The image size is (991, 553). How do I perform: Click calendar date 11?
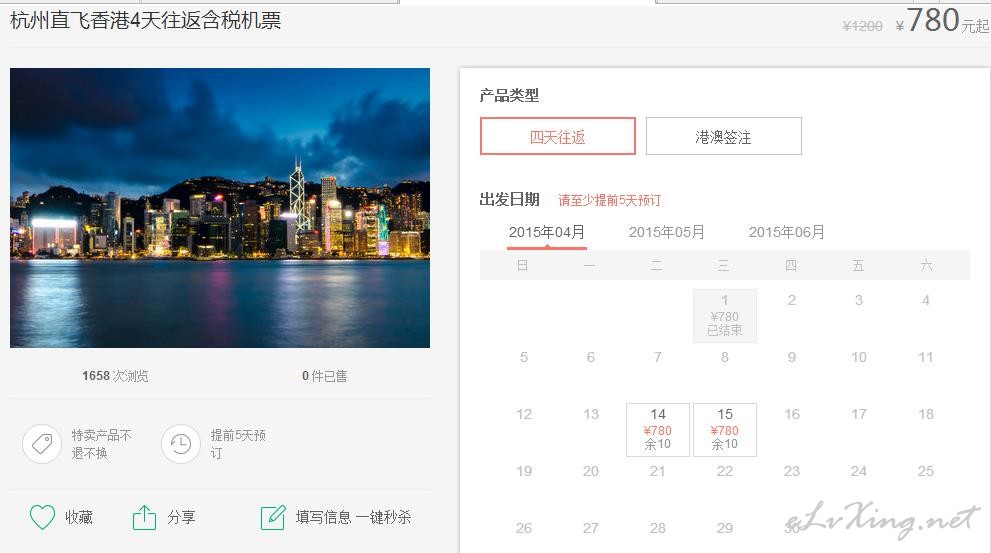[x=926, y=357]
